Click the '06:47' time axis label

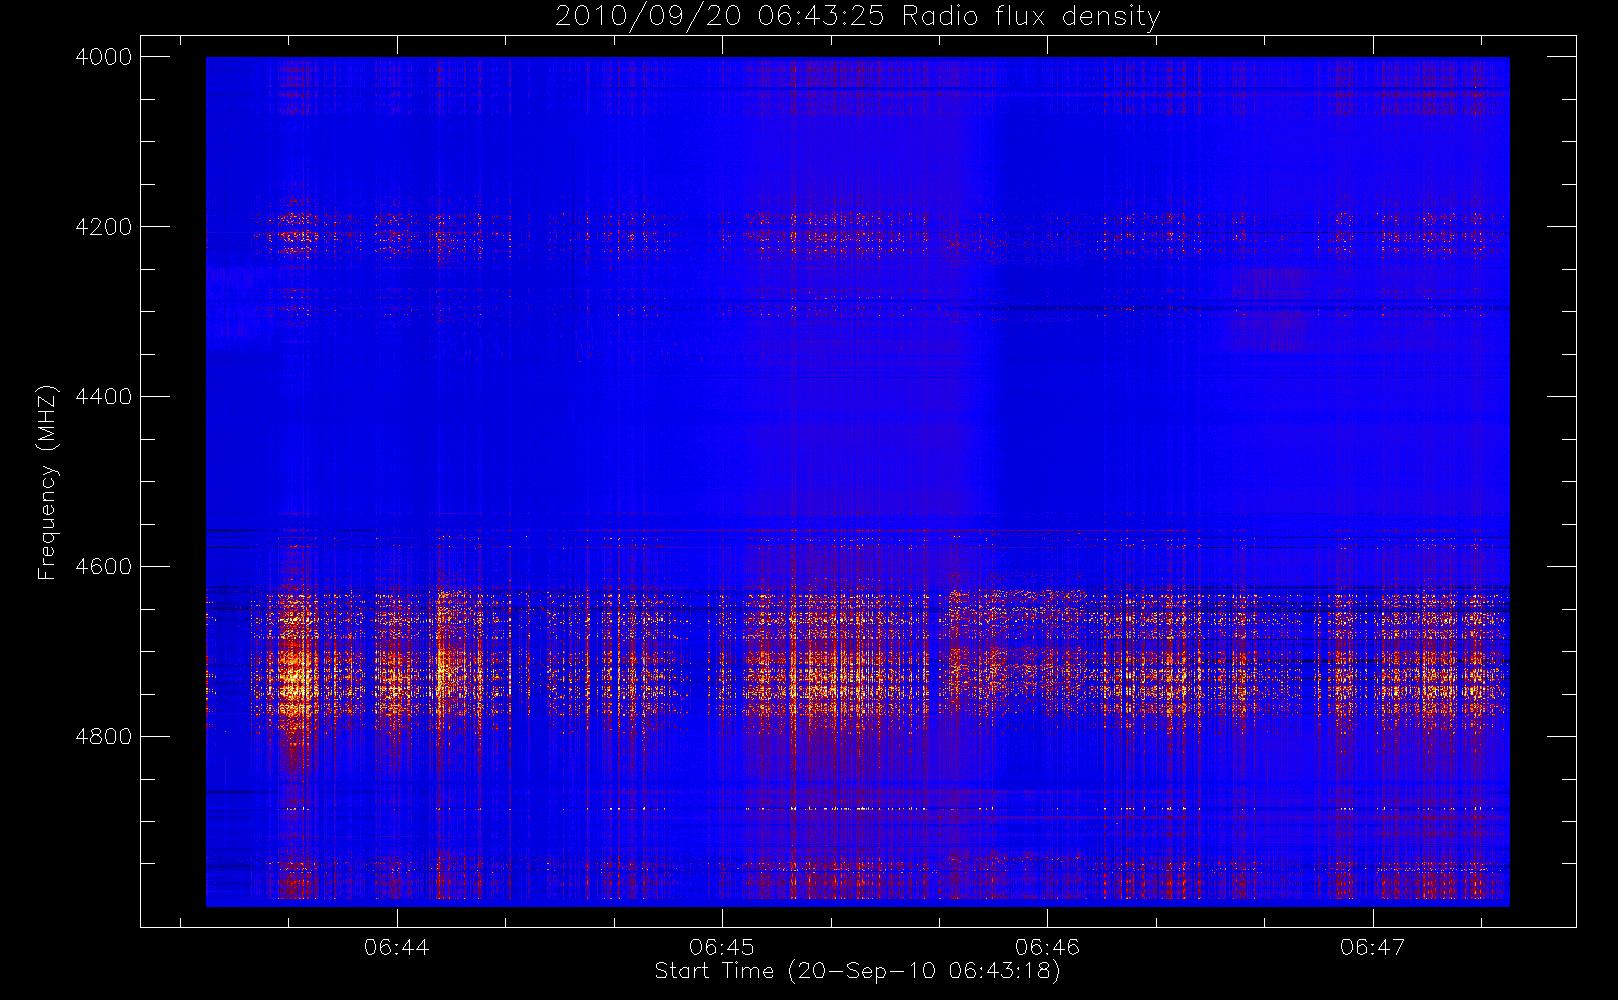pyautogui.click(x=1372, y=946)
